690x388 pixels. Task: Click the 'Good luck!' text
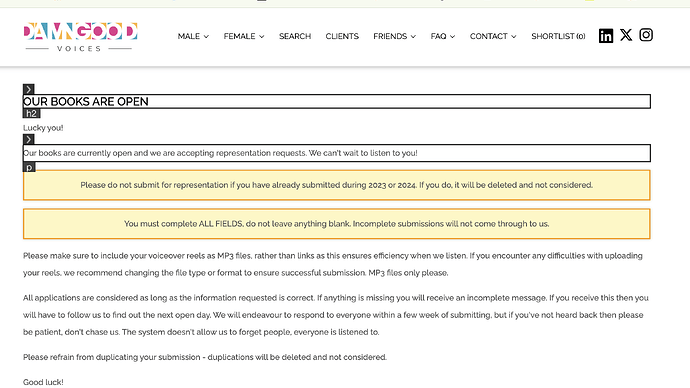pyautogui.click(x=43, y=382)
